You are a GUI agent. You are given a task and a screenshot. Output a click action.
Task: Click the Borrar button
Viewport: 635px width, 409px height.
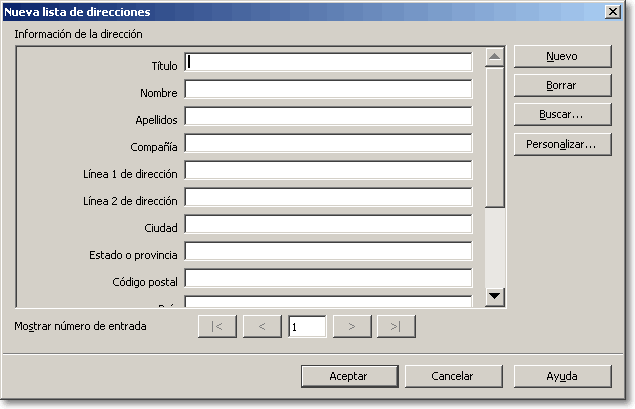coord(563,85)
